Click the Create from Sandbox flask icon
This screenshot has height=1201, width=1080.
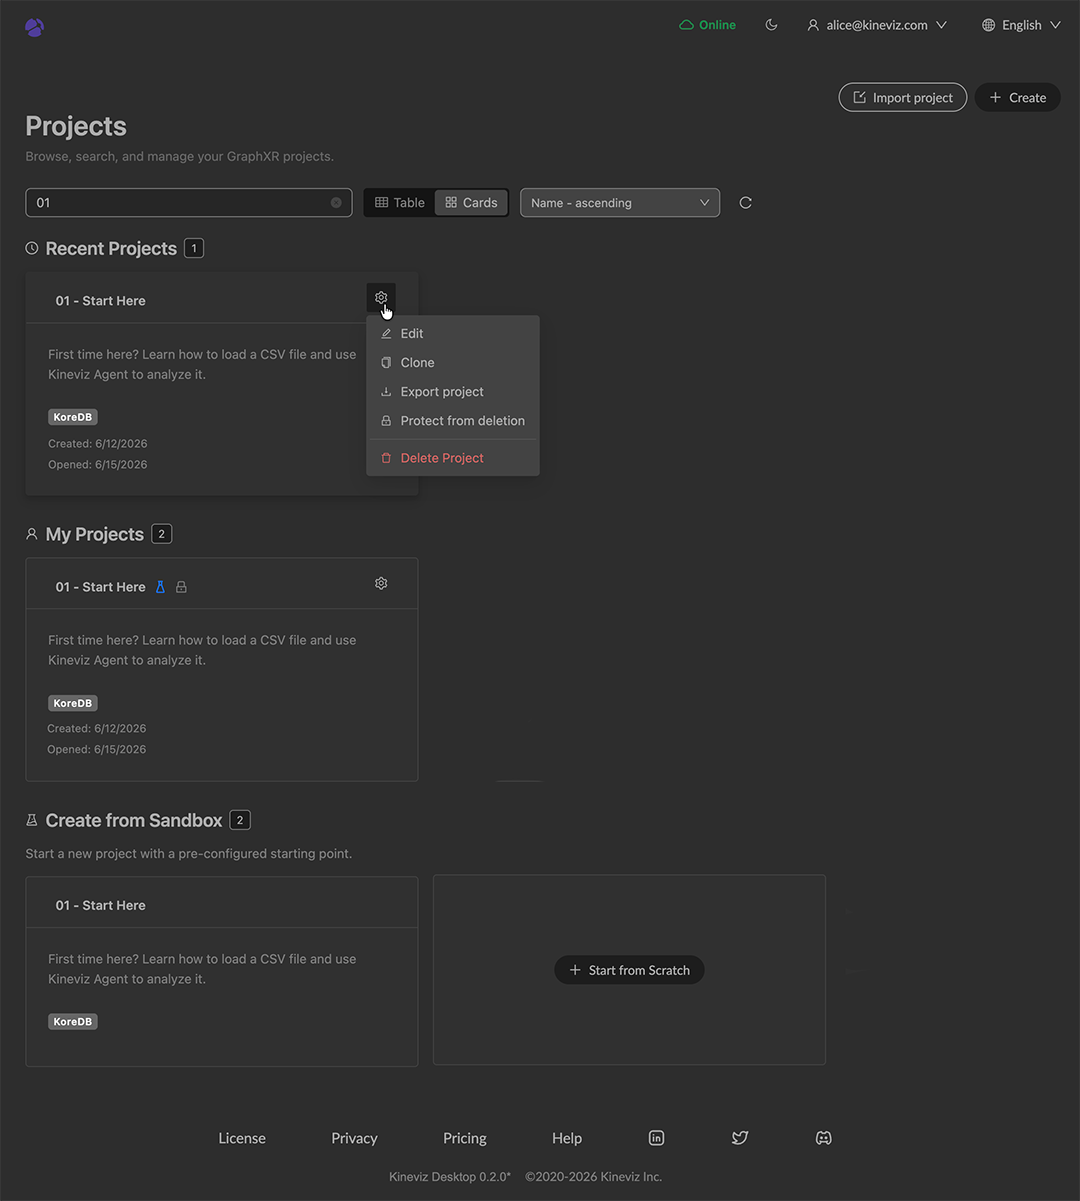pos(32,820)
